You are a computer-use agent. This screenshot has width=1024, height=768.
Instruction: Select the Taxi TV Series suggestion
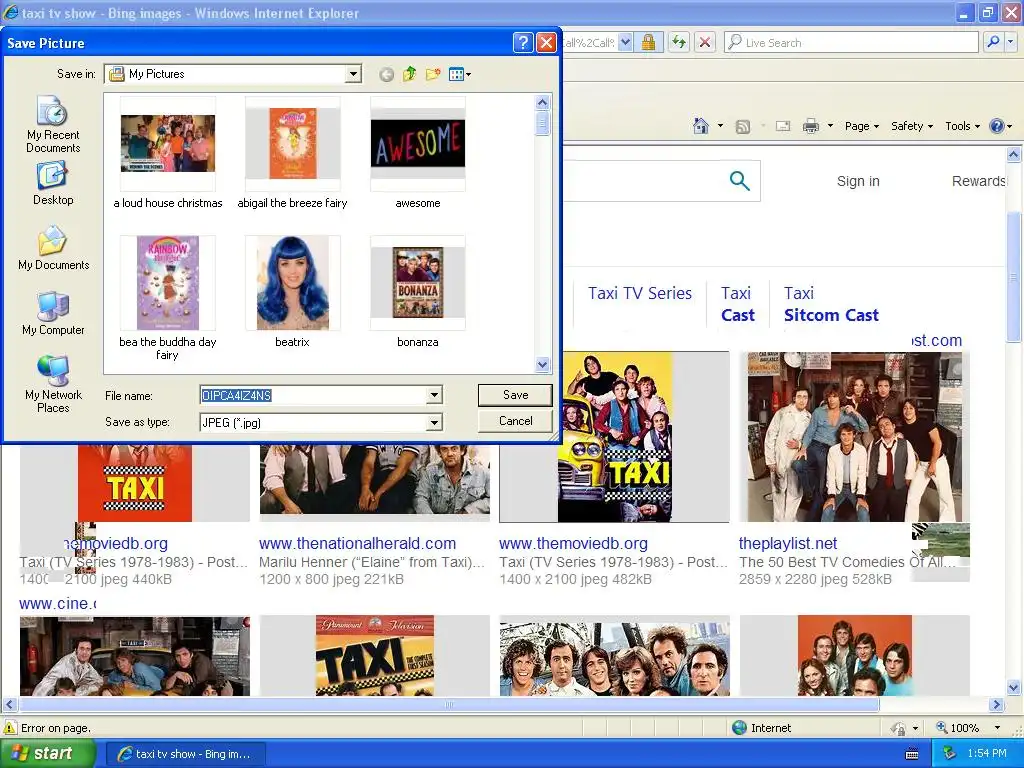639,293
